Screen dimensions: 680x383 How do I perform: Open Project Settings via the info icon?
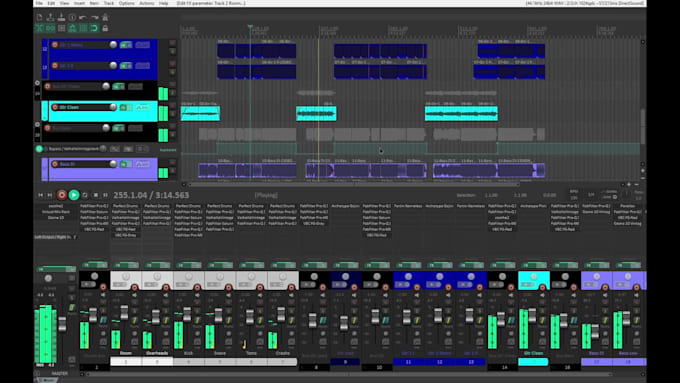pos(72,17)
